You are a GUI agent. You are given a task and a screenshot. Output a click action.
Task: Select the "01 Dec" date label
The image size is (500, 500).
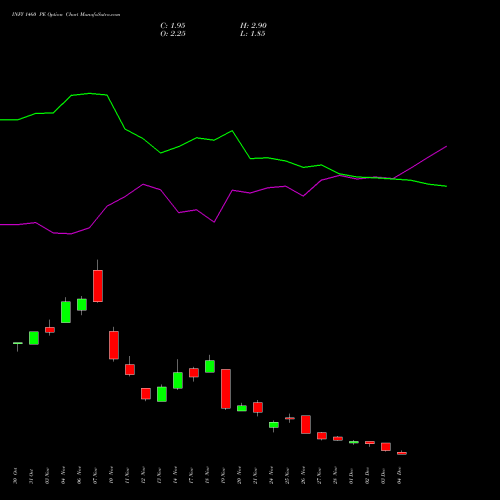tap(351, 476)
